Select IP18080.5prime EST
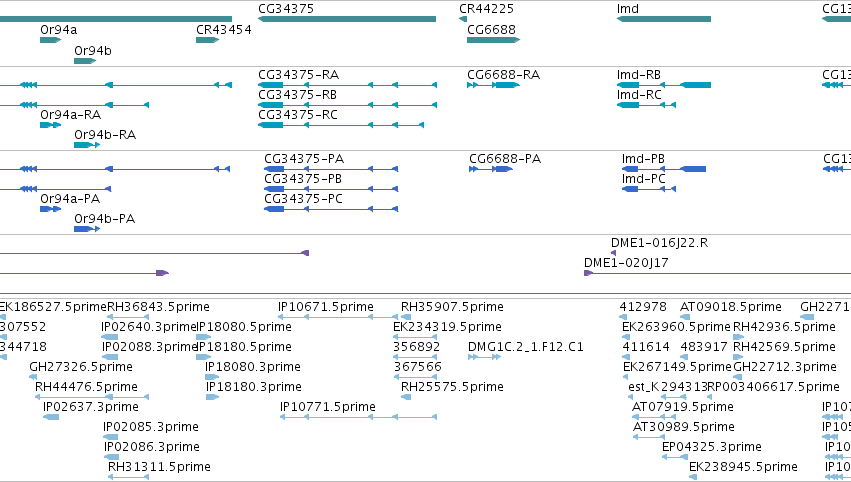The height and width of the screenshot is (482, 851). coord(203,337)
